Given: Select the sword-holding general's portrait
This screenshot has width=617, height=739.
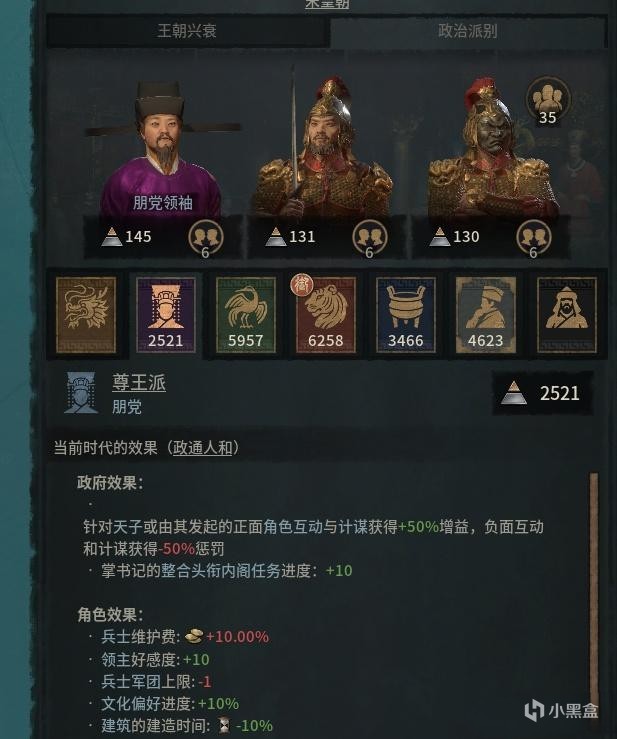Looking at the screenshot, I should point(323,146).
